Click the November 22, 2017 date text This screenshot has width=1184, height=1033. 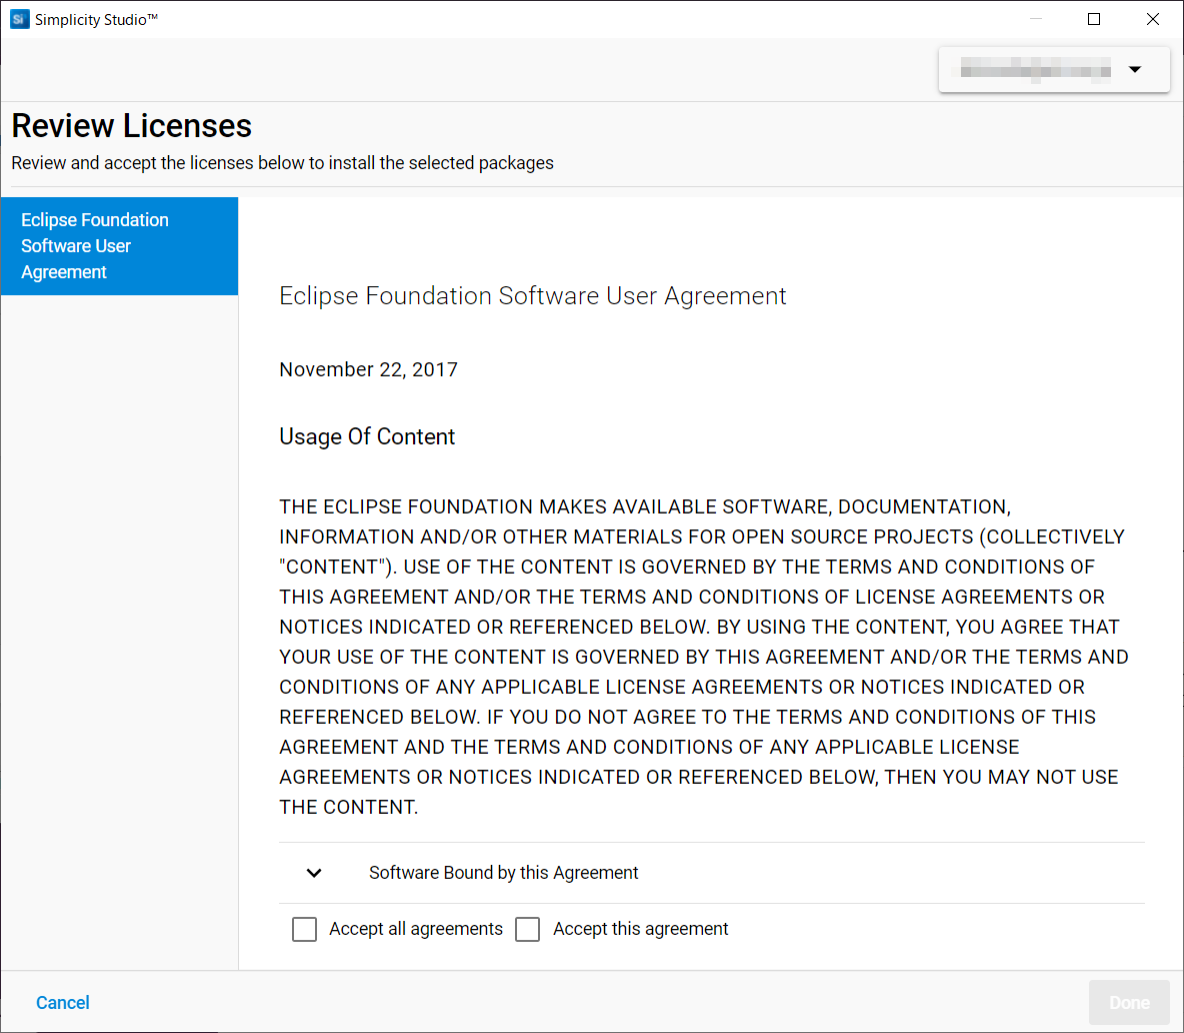(x=368, y=369)
